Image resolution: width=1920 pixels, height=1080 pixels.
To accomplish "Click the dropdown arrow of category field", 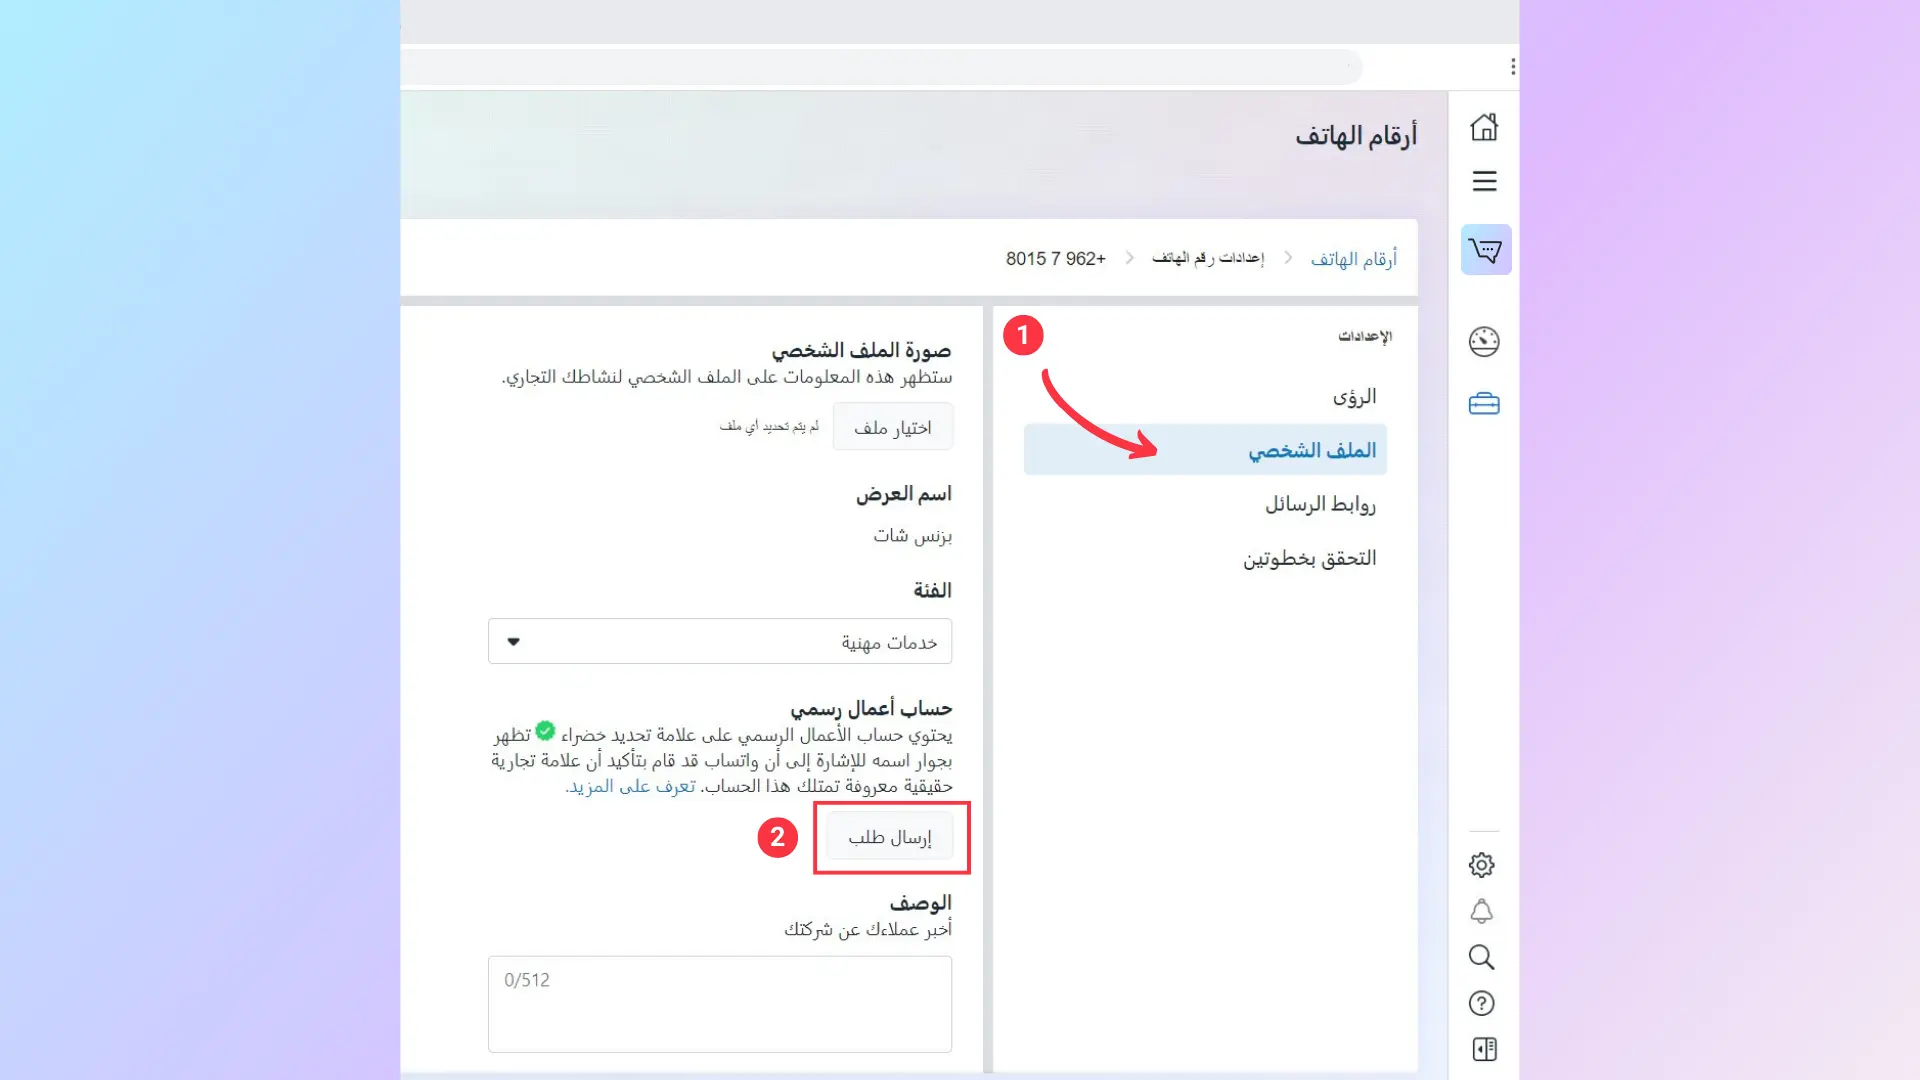I will click(x=513, y=642).
